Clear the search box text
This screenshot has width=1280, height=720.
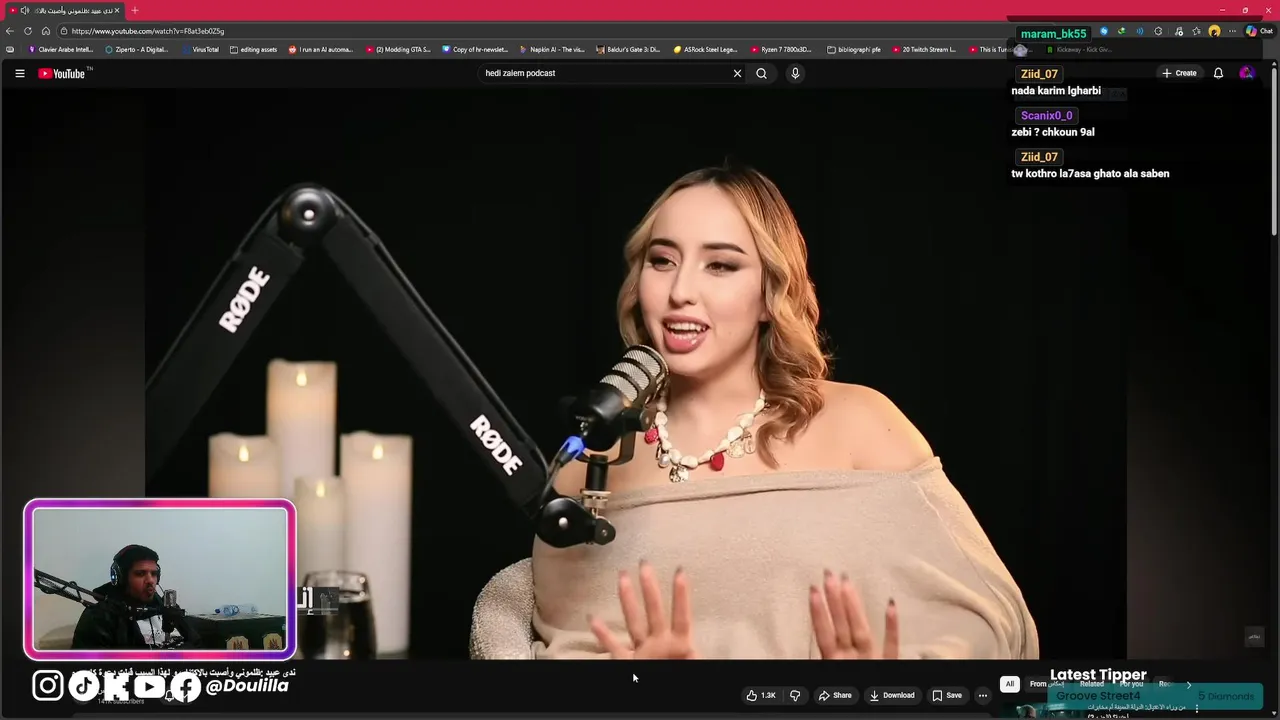(x=737, y=73)
